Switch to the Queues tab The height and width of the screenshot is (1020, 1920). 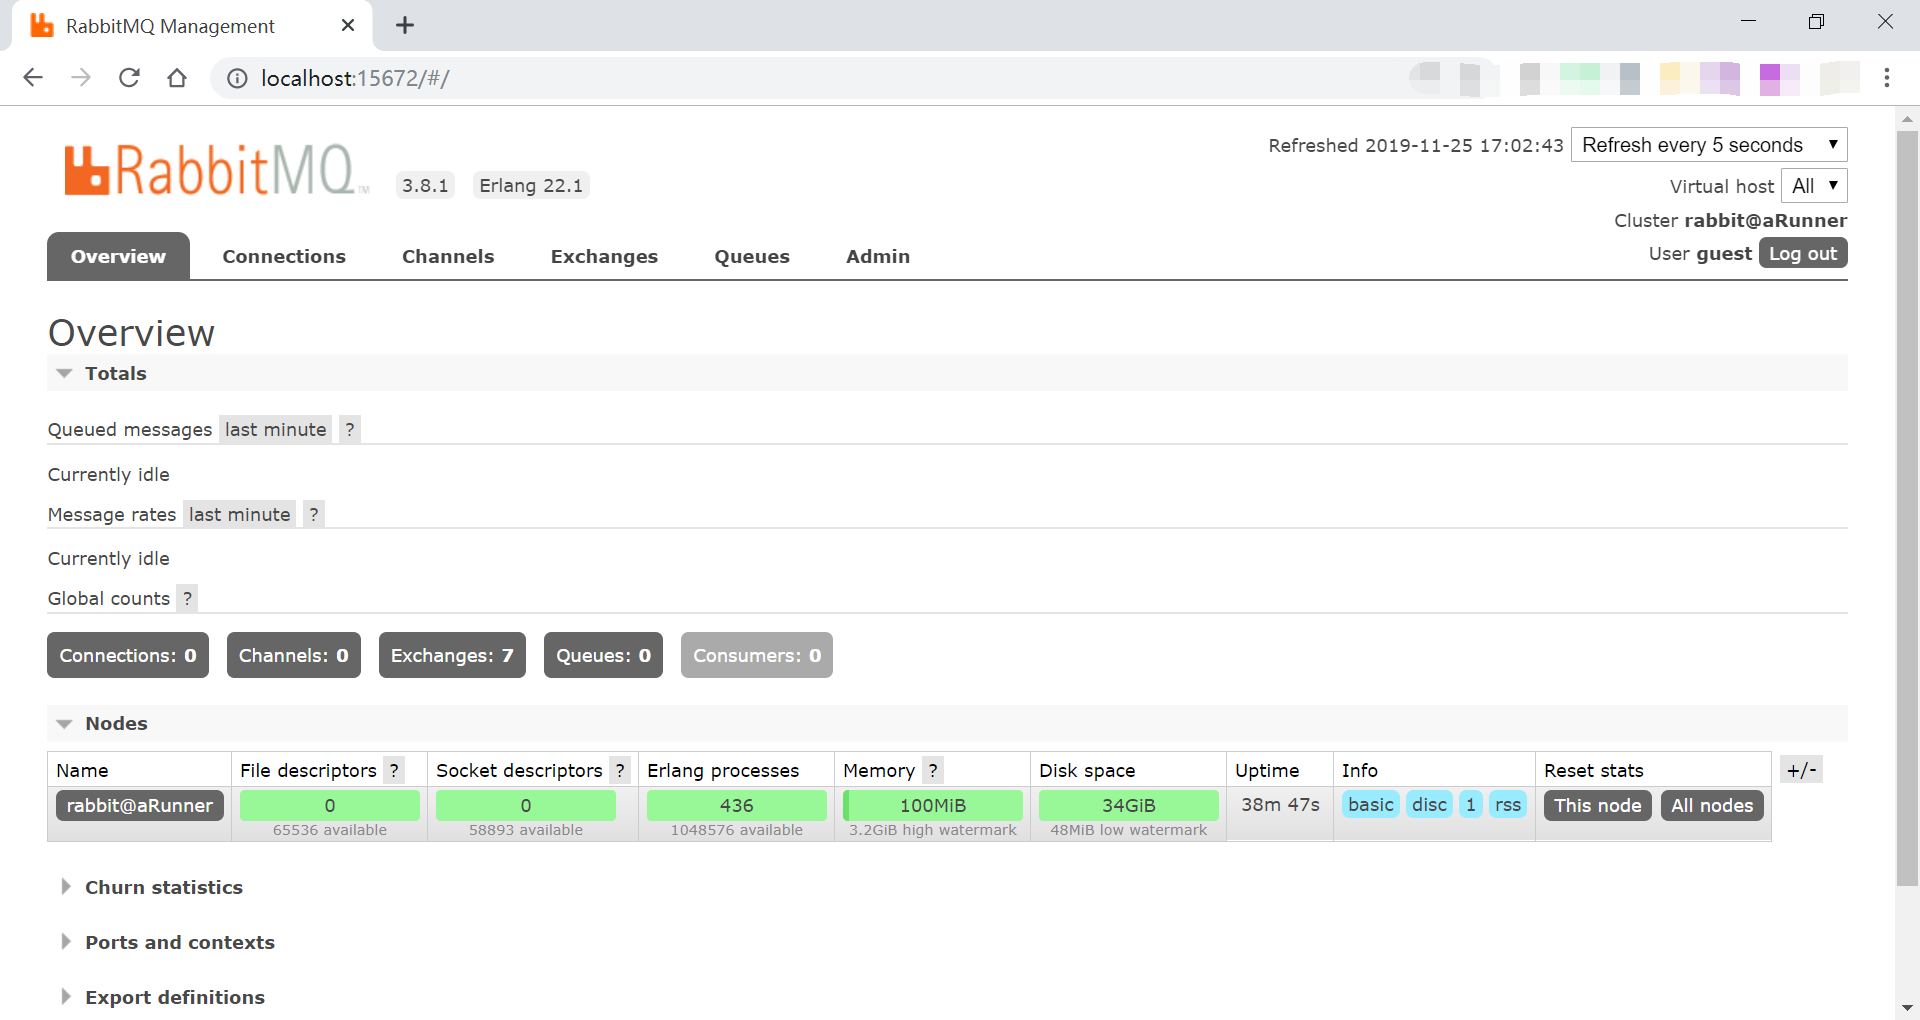click(x=752, y=257)
